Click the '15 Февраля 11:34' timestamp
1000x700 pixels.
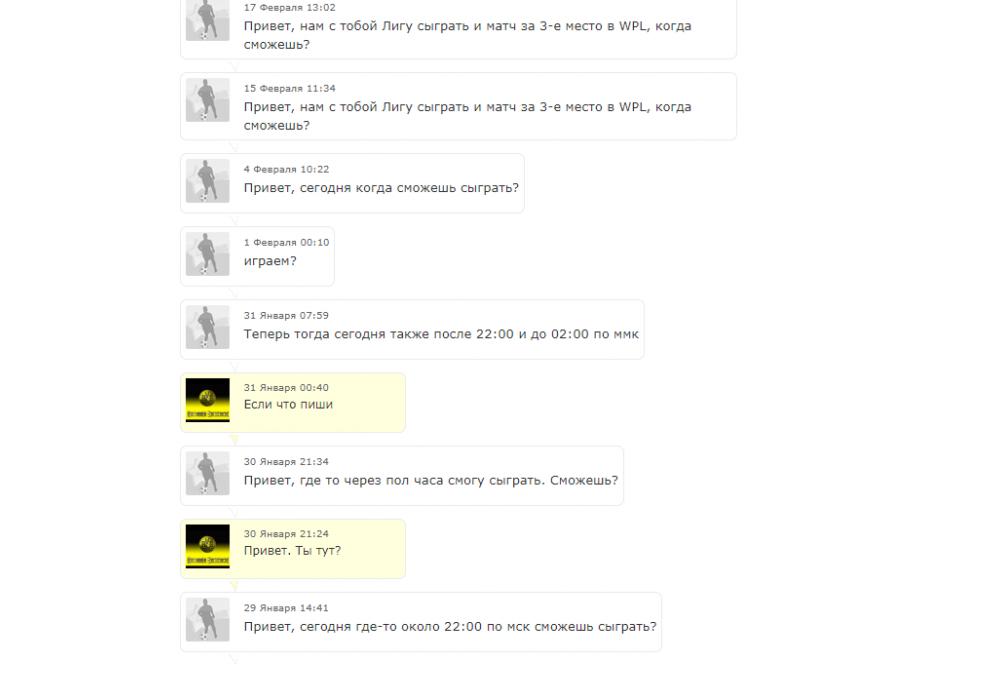click(290, 89)
